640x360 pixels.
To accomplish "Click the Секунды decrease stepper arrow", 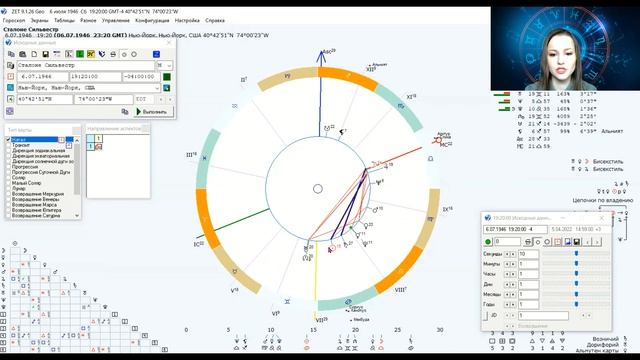I will tap(507, 254).
